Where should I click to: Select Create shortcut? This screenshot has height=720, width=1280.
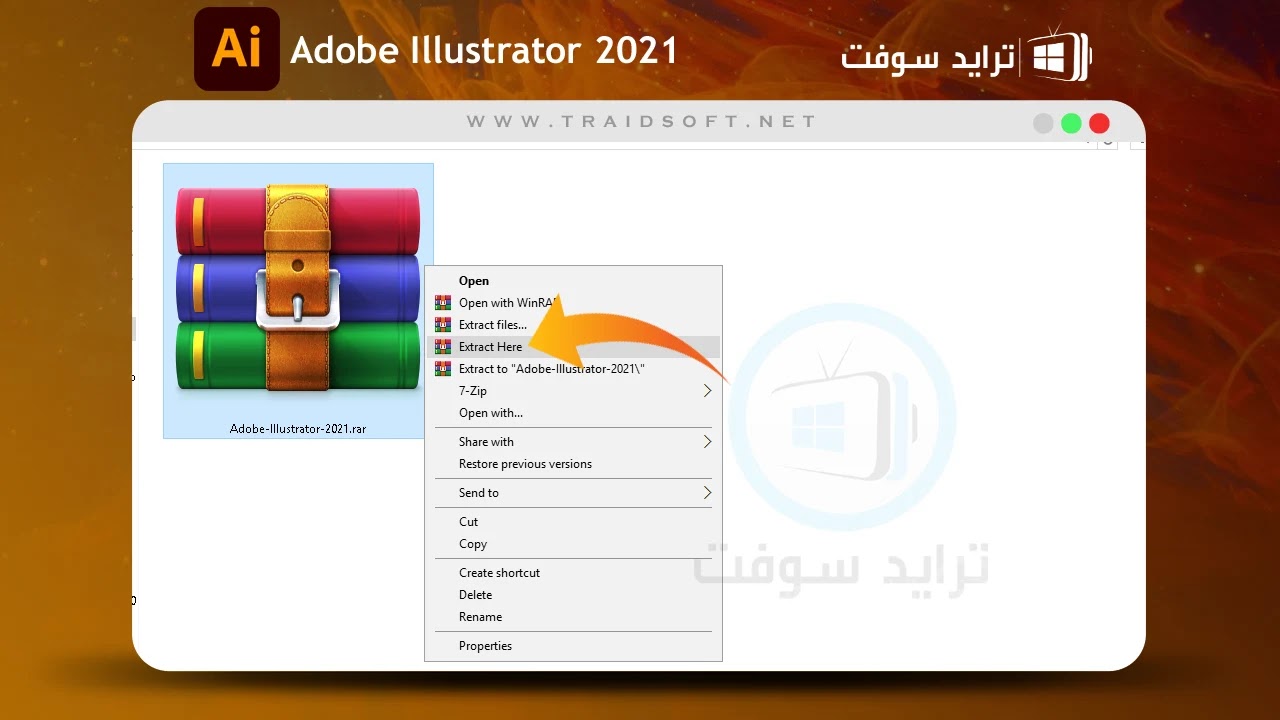573,573
